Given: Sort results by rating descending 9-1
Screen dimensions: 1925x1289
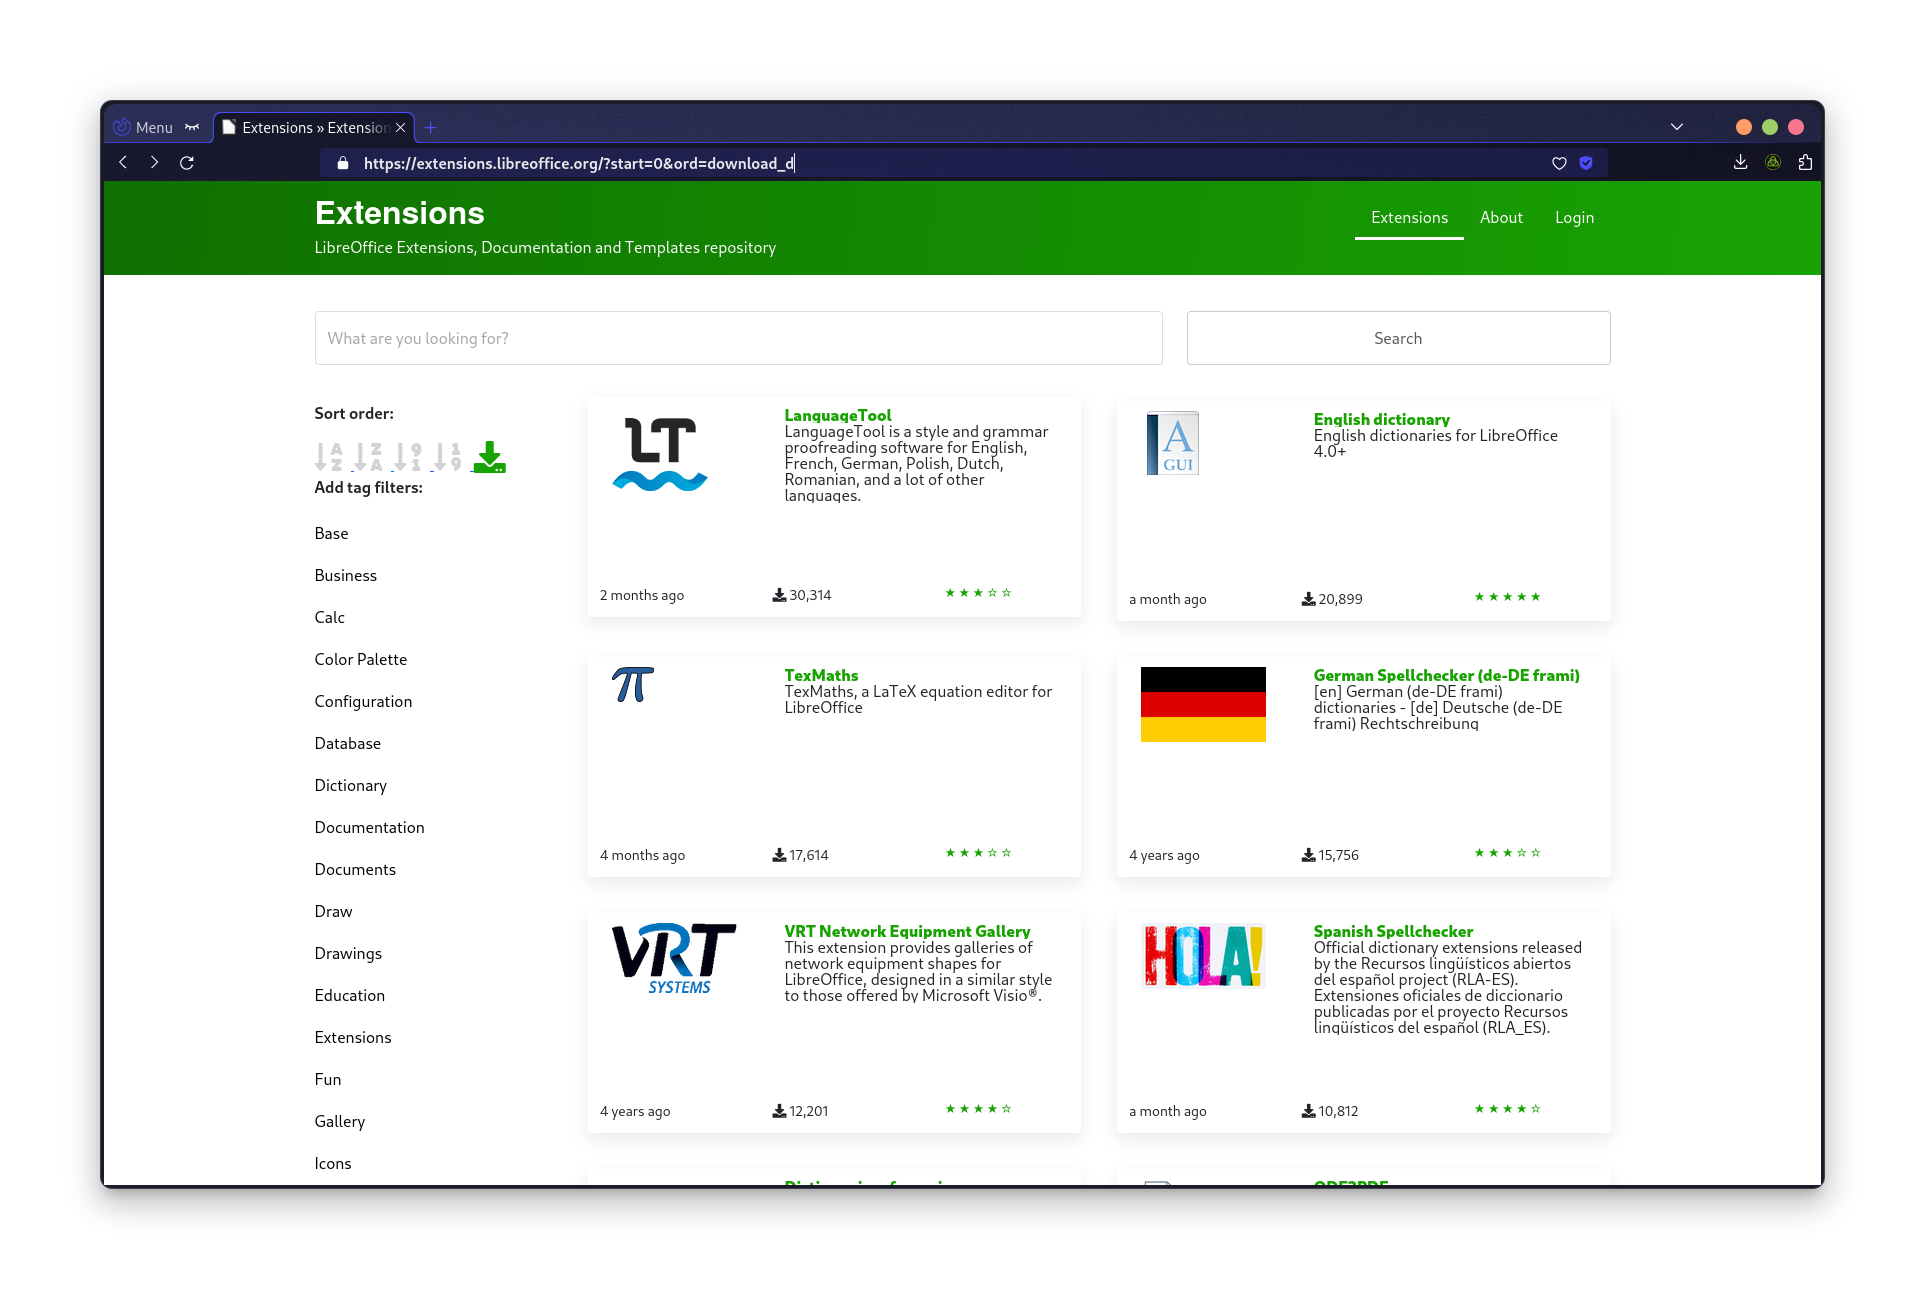Looking at the screenshot, I should [x=408, y=457].
